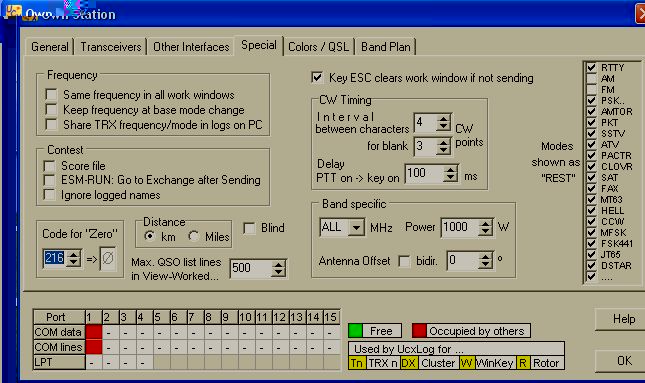Toggle JT65 in the modes list
The width and height of the screenshot is (645, 383).
pos(592,254)
